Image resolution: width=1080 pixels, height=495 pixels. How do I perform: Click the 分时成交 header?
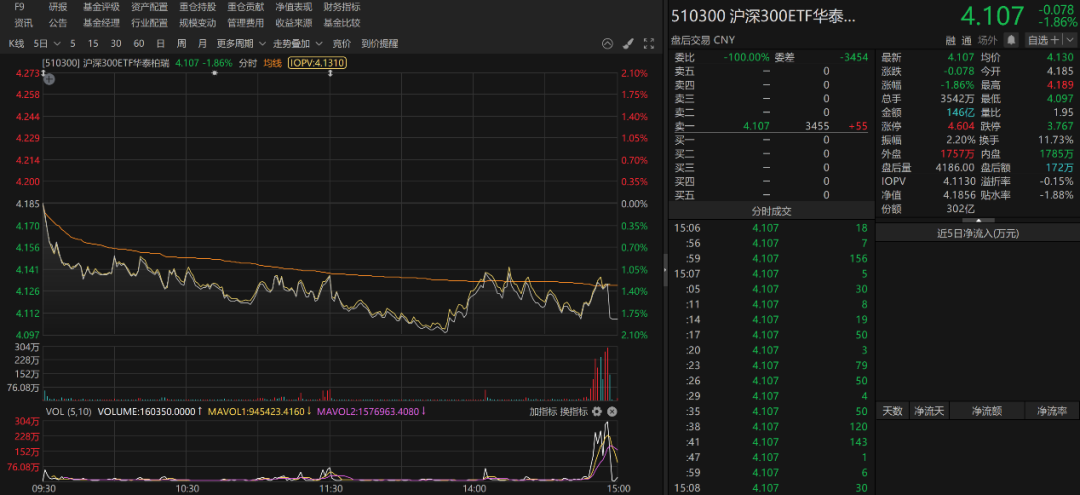771,211
